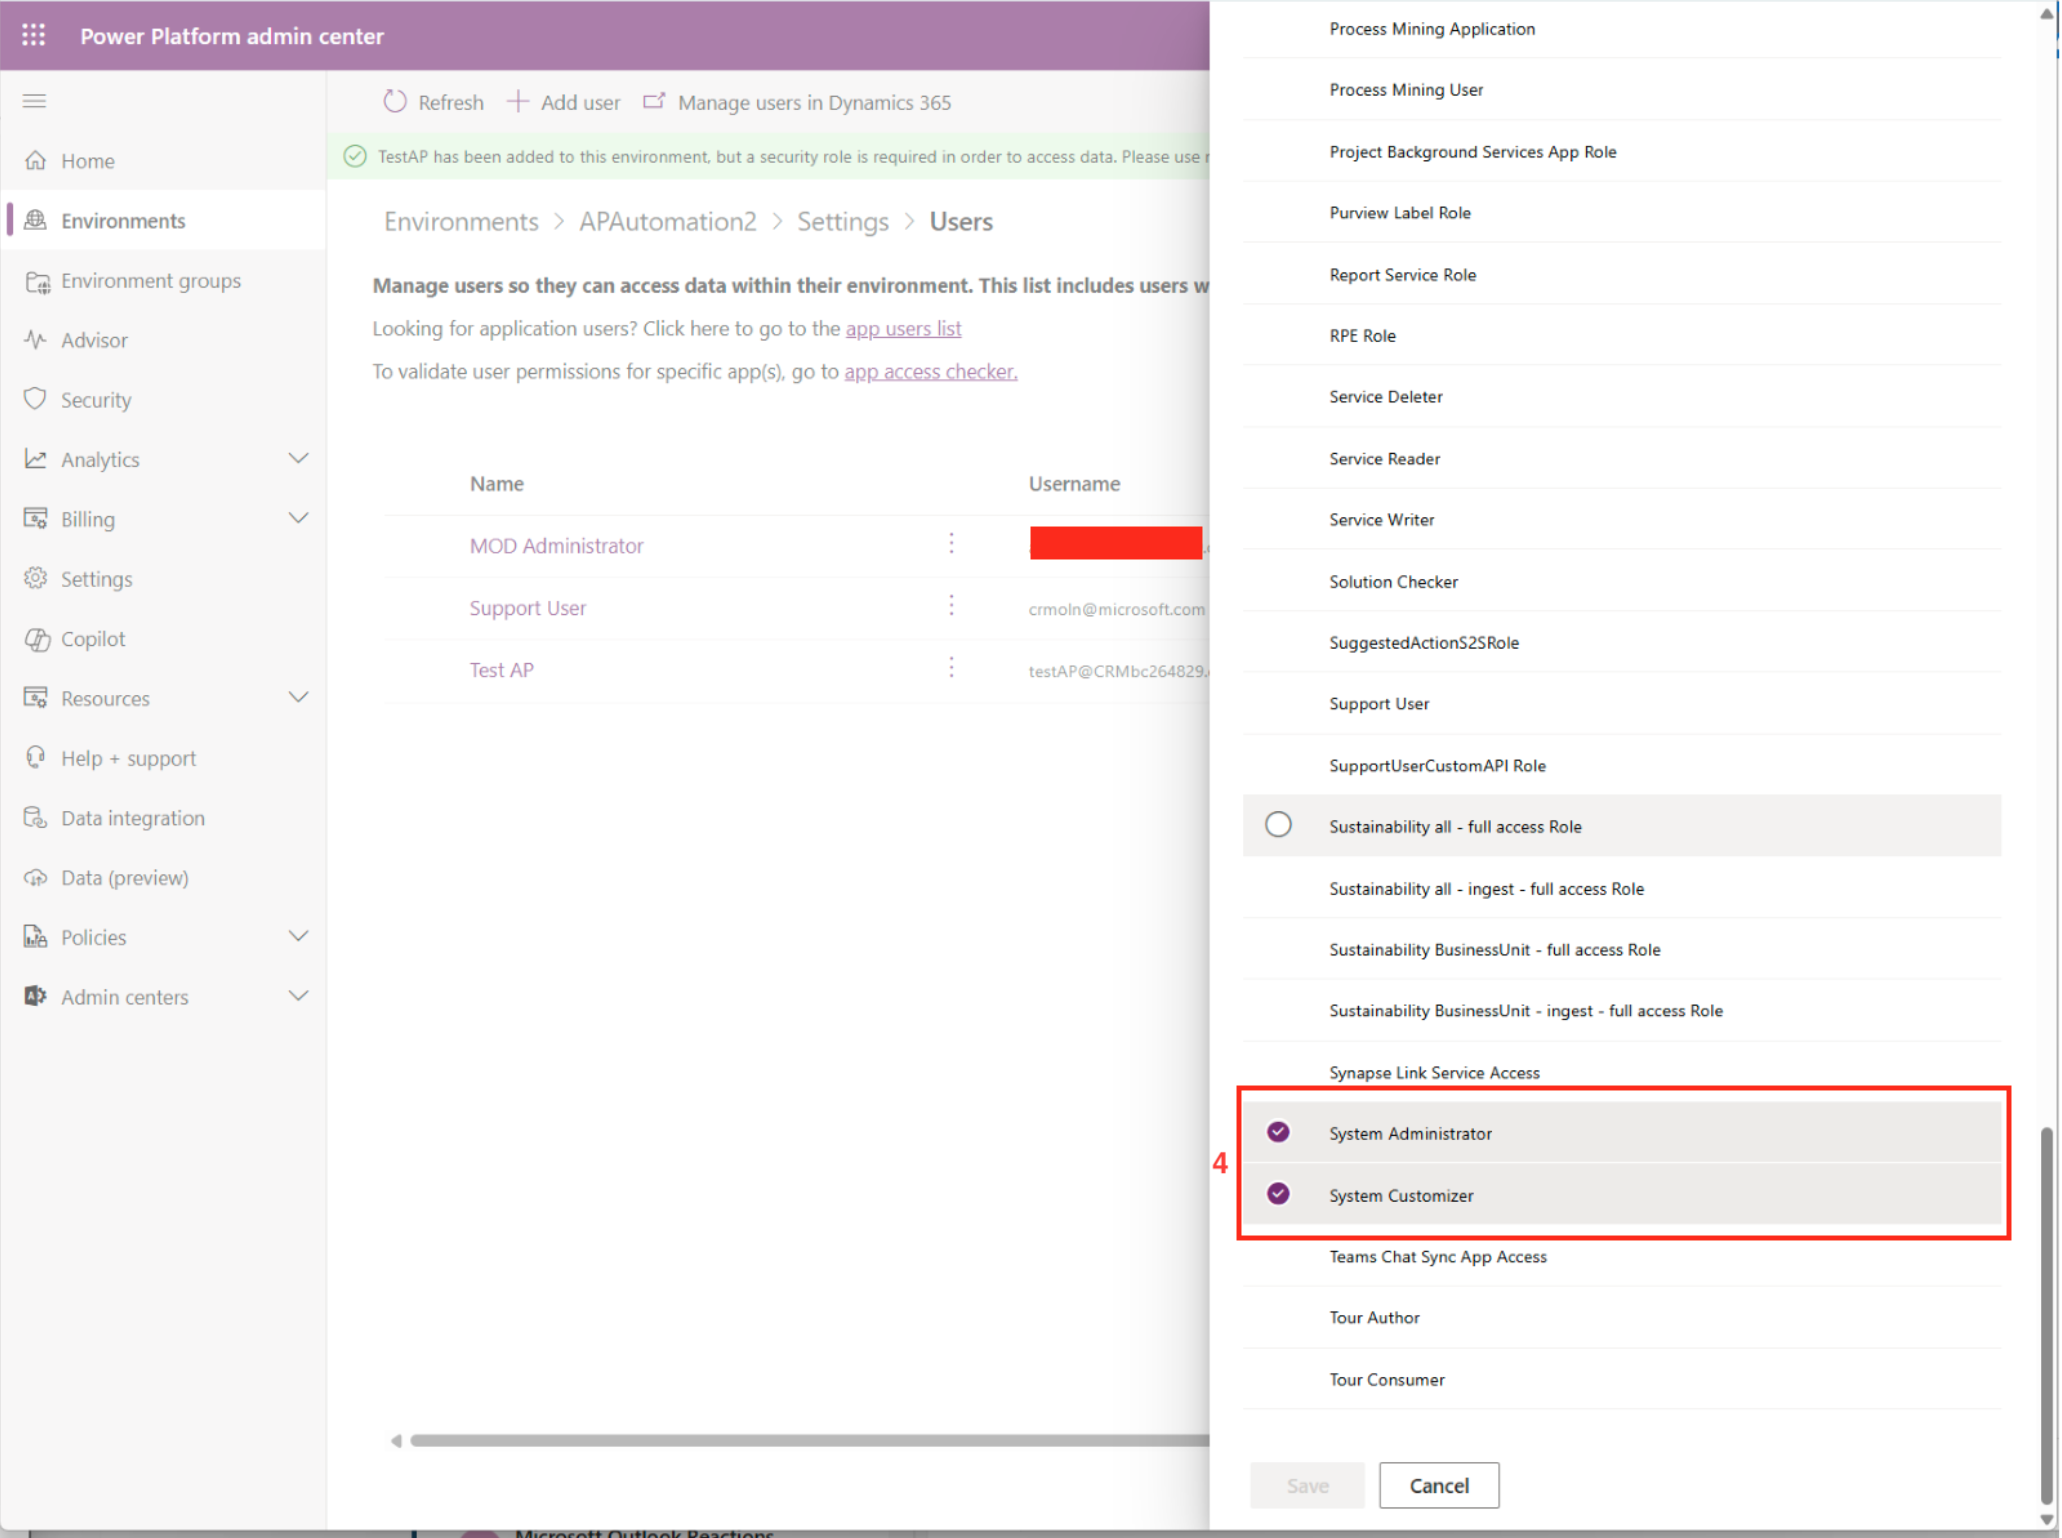Expand the Admin centers section
This screenshot has width=2062, height=1538.
pyautogui.click(x=298, y=997)
